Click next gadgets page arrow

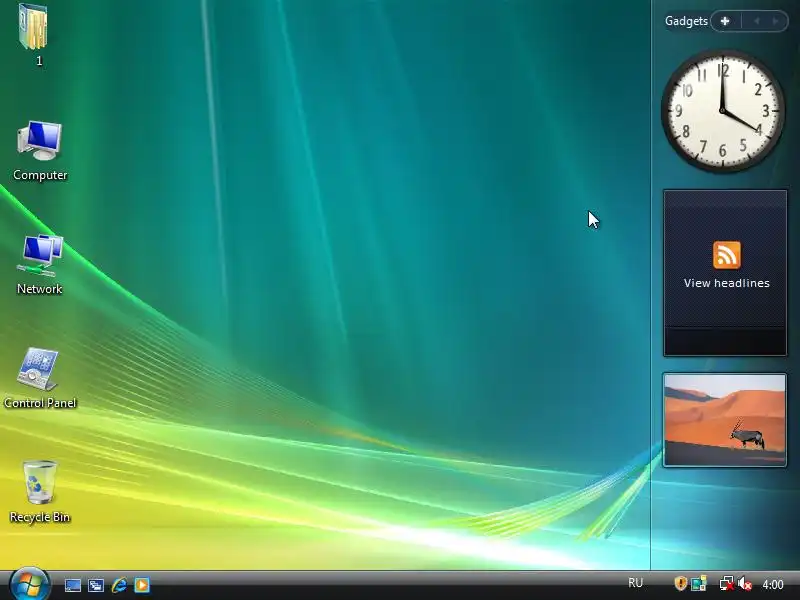coord(776,21)
